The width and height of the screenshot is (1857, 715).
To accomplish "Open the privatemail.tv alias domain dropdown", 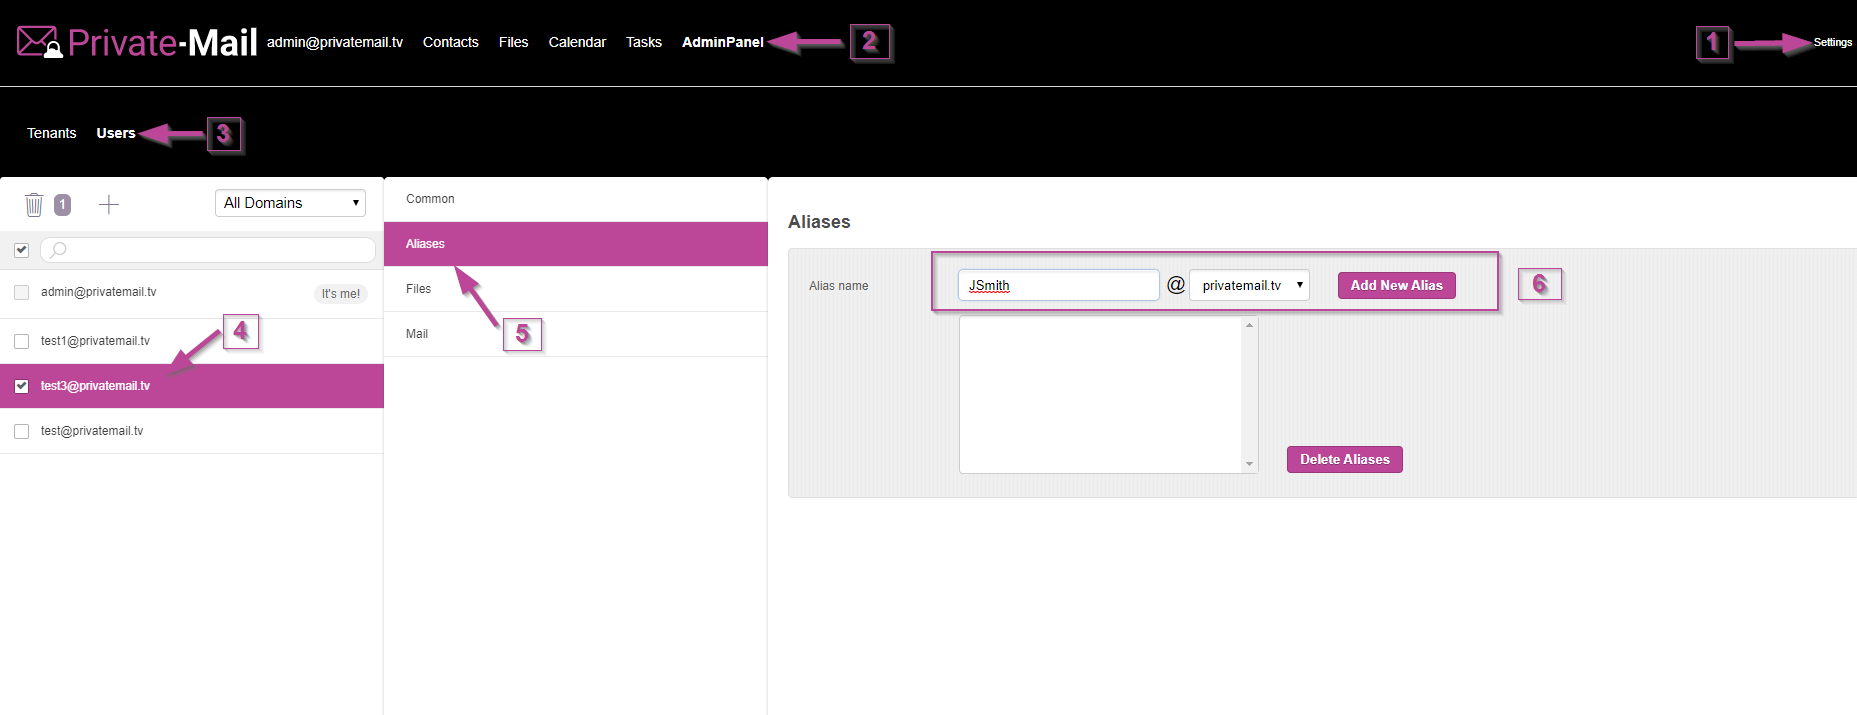I will coord(1249,285).
